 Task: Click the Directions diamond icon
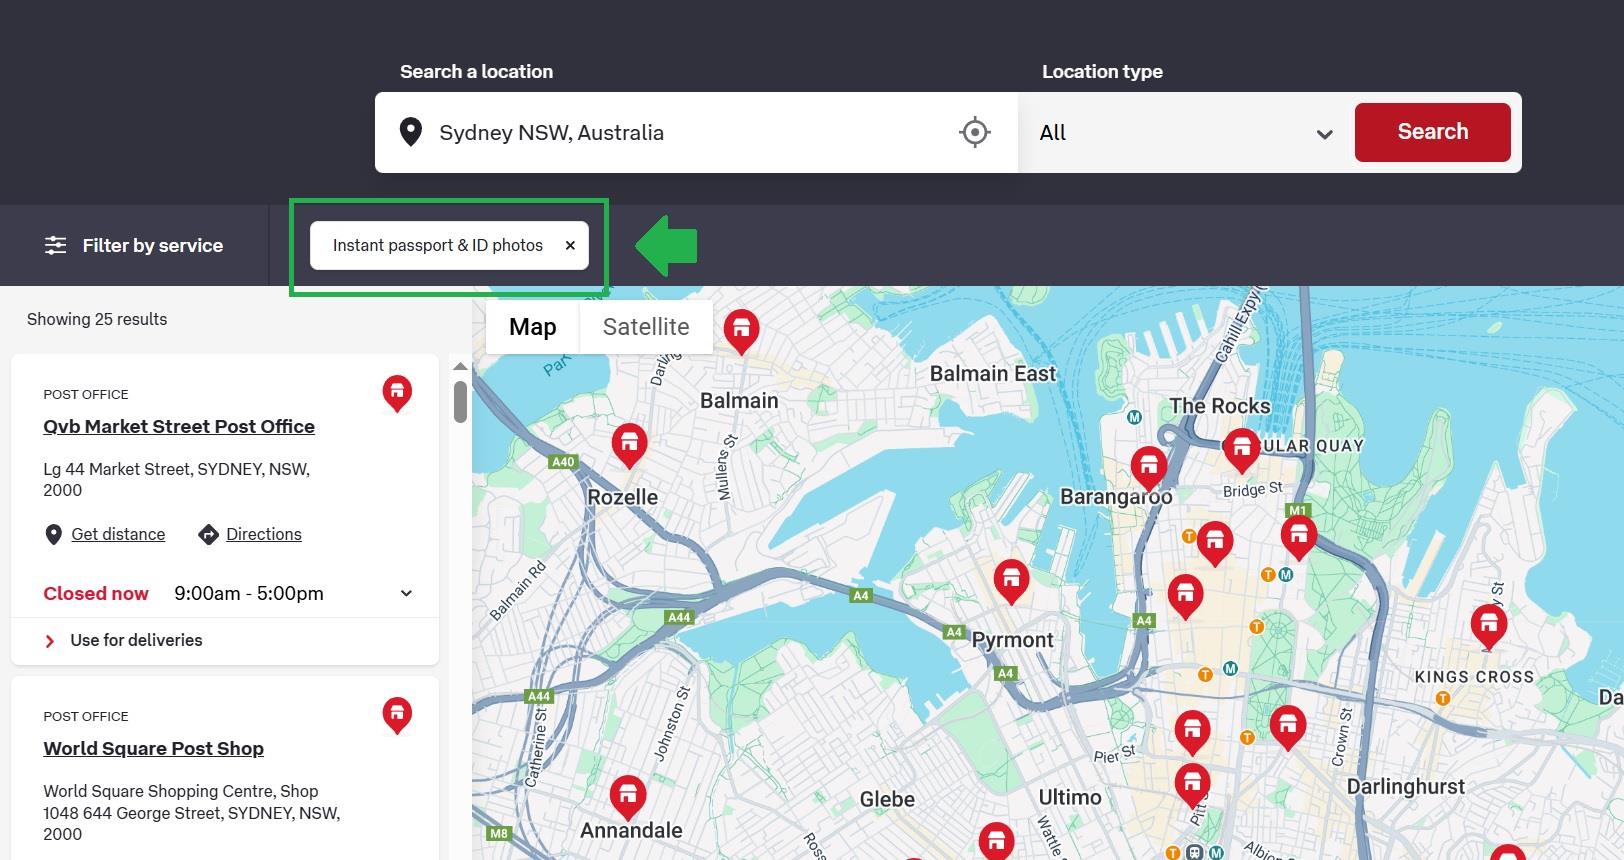point(208,535)
